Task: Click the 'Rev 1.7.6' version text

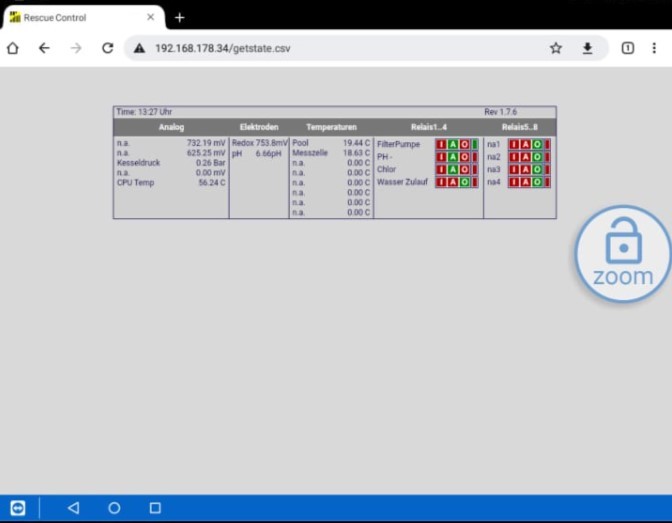Action: pos(501,112)
